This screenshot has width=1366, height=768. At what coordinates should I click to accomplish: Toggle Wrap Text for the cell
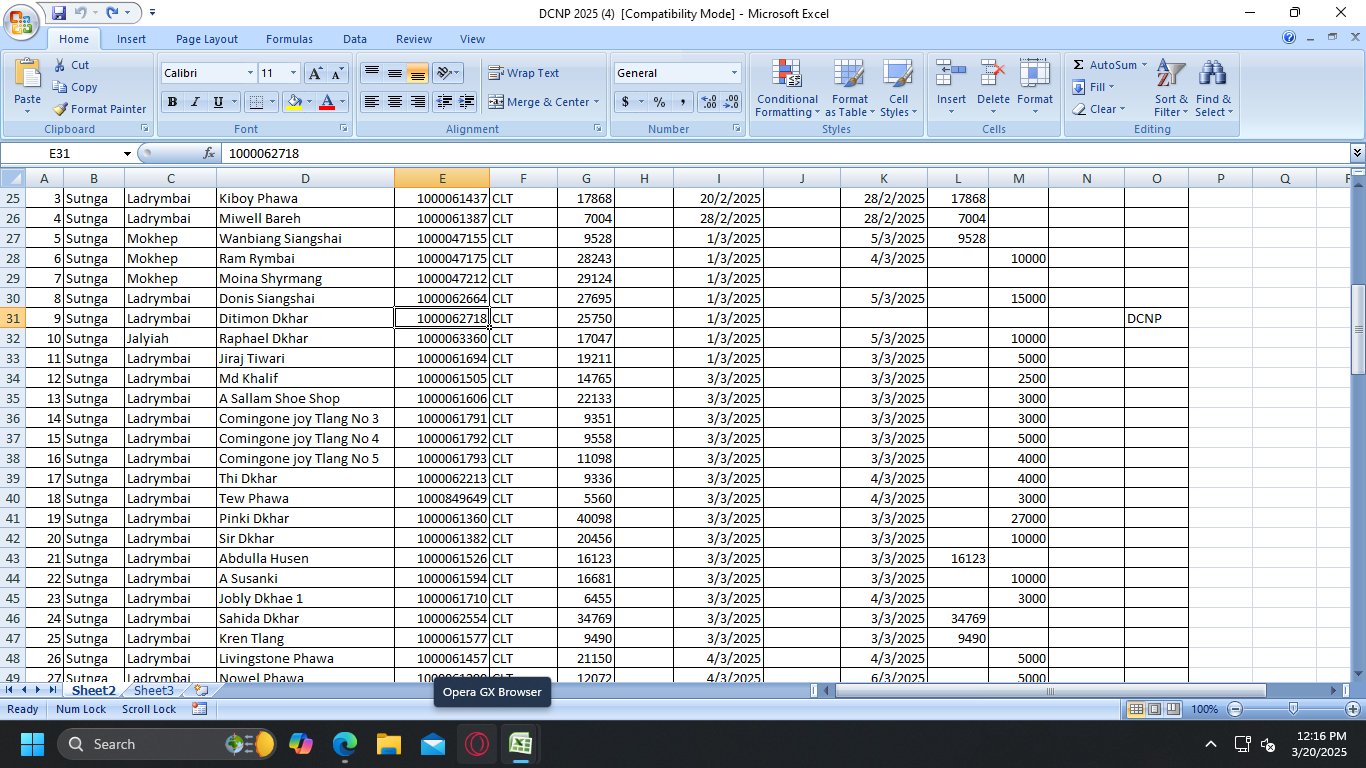click(x=524, y=73)
